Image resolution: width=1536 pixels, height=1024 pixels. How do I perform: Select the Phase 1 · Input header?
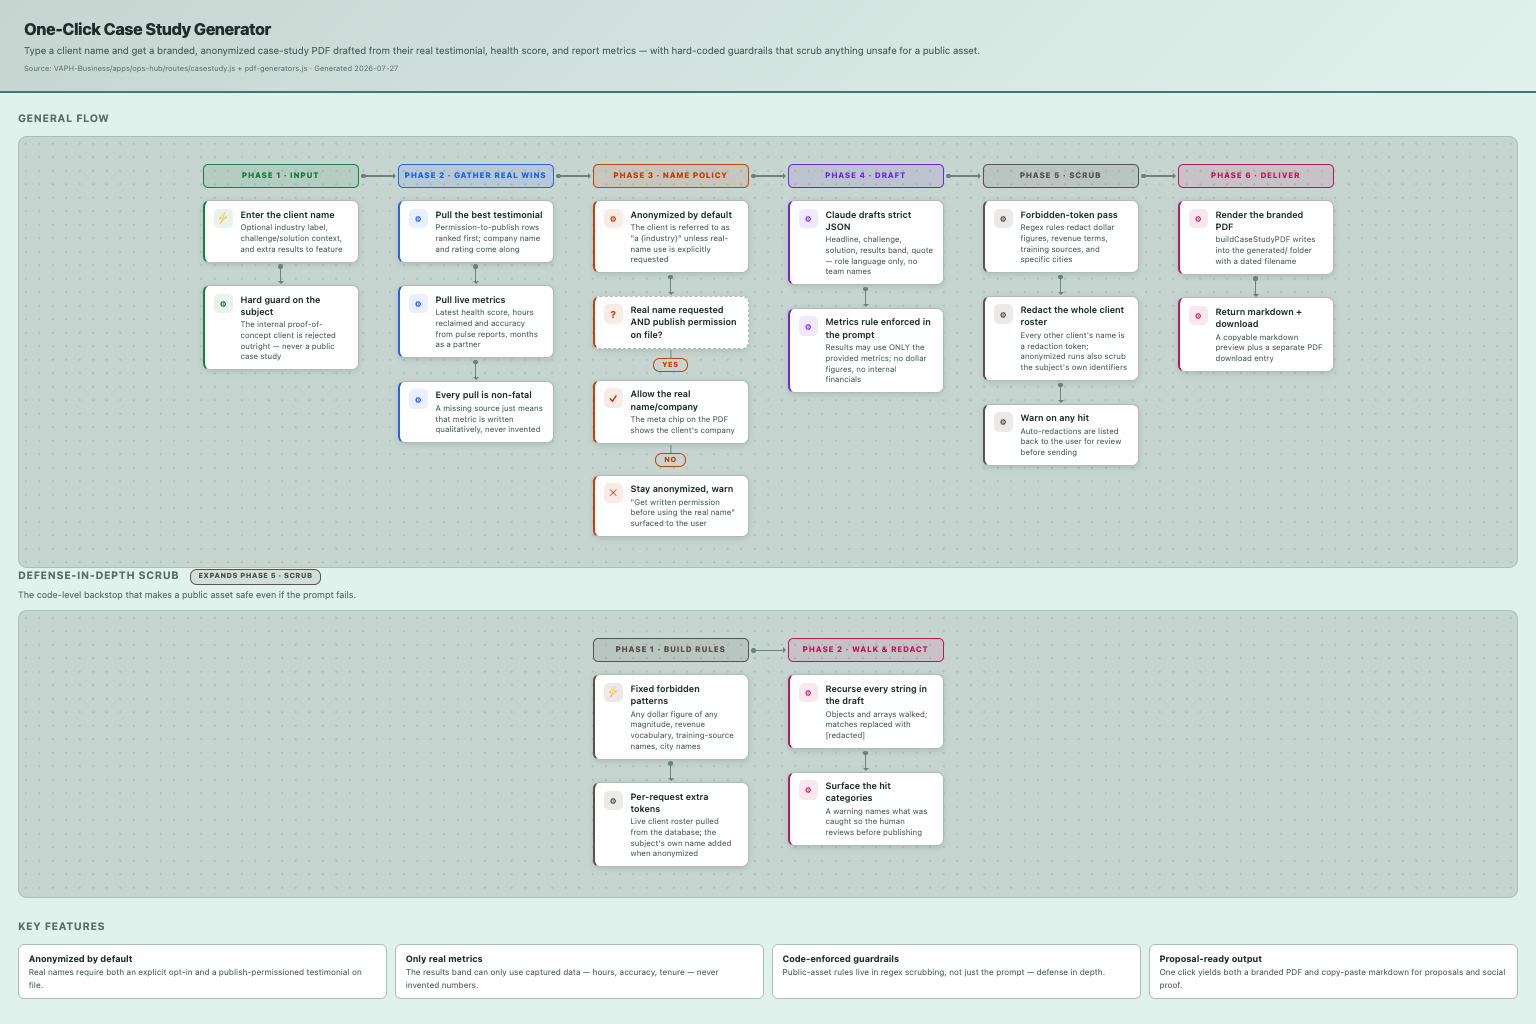281,176
